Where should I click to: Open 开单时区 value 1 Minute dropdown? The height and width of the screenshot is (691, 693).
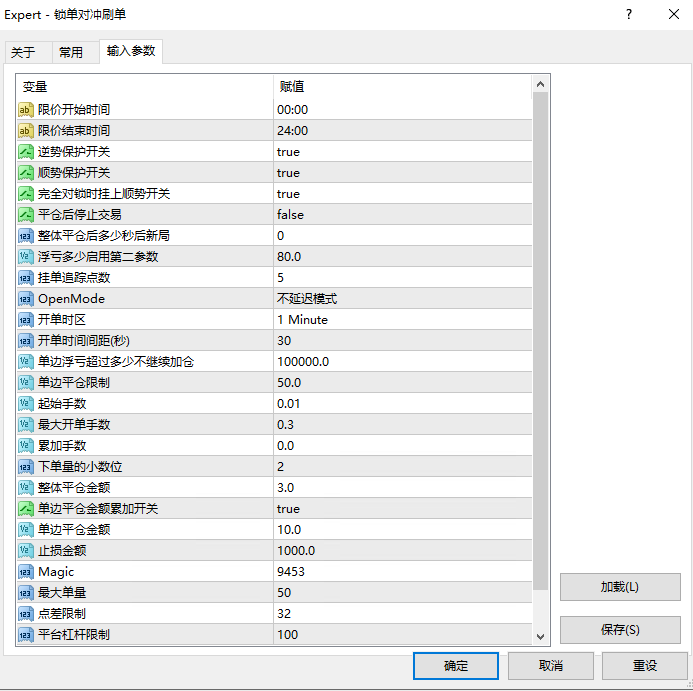coord(400,320)
